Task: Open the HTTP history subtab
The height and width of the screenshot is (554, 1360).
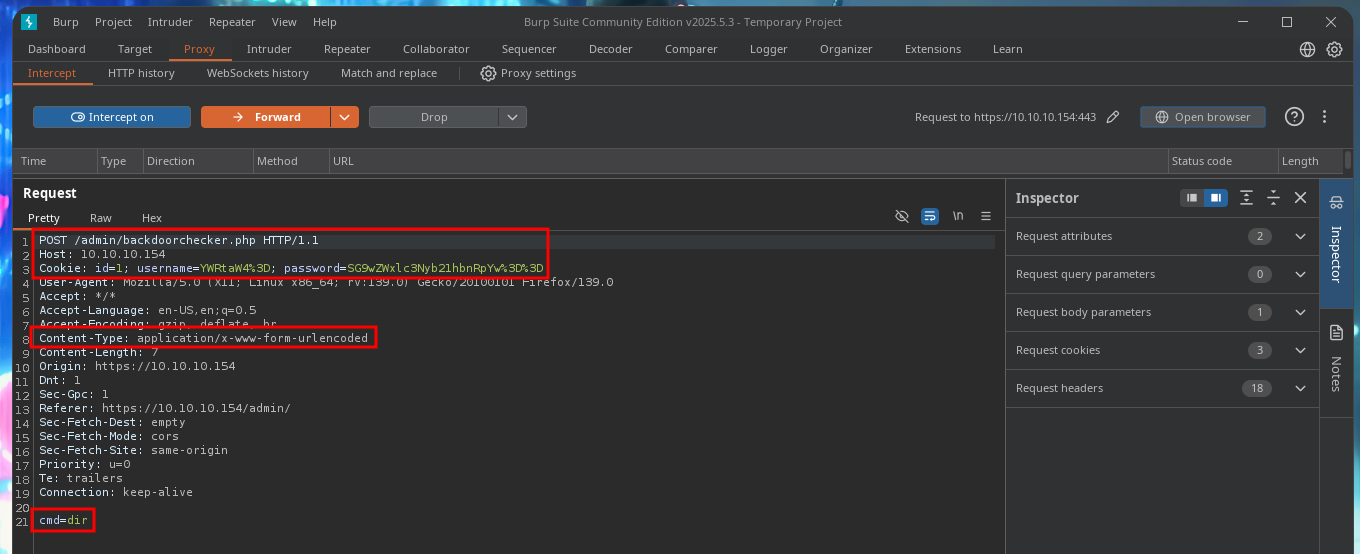Action: coord(141,73)
